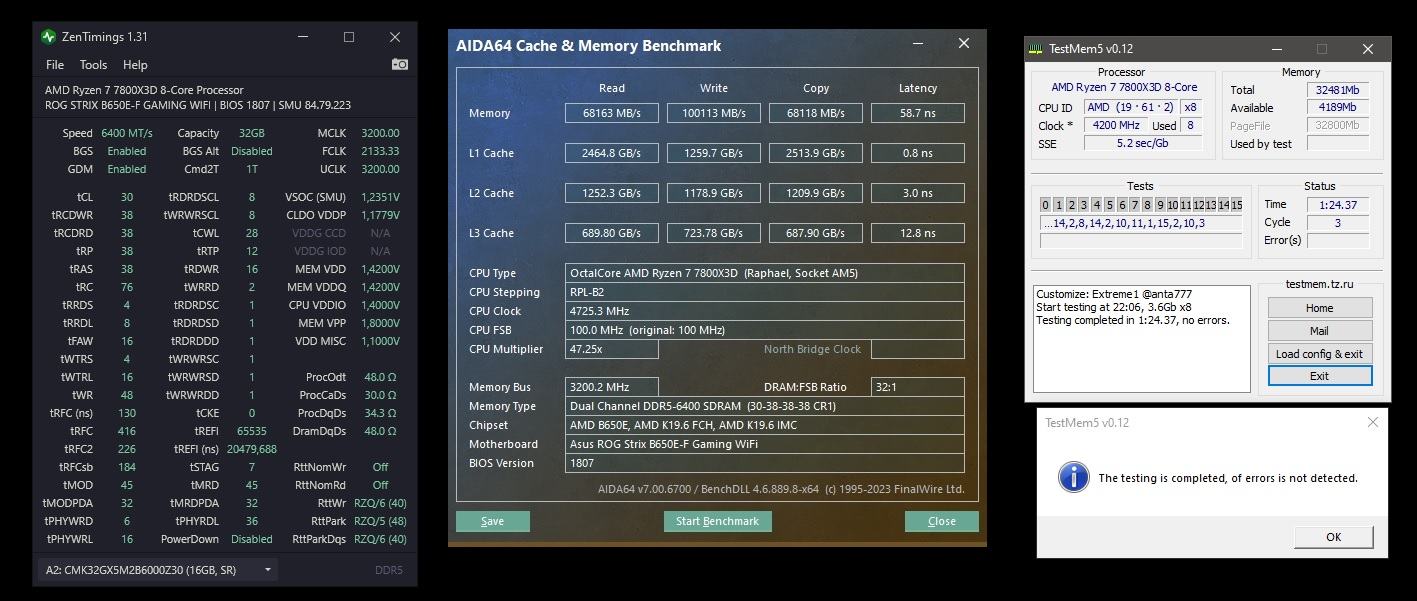
Task: Click the FCLK 2133.33 value
Action: [x=380, y=151]
